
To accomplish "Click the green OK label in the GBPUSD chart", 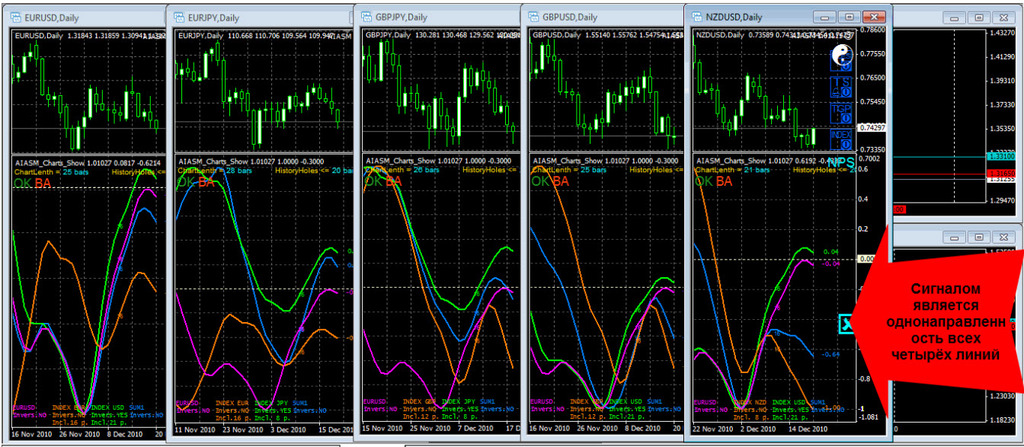I will (x=541, y=181).
